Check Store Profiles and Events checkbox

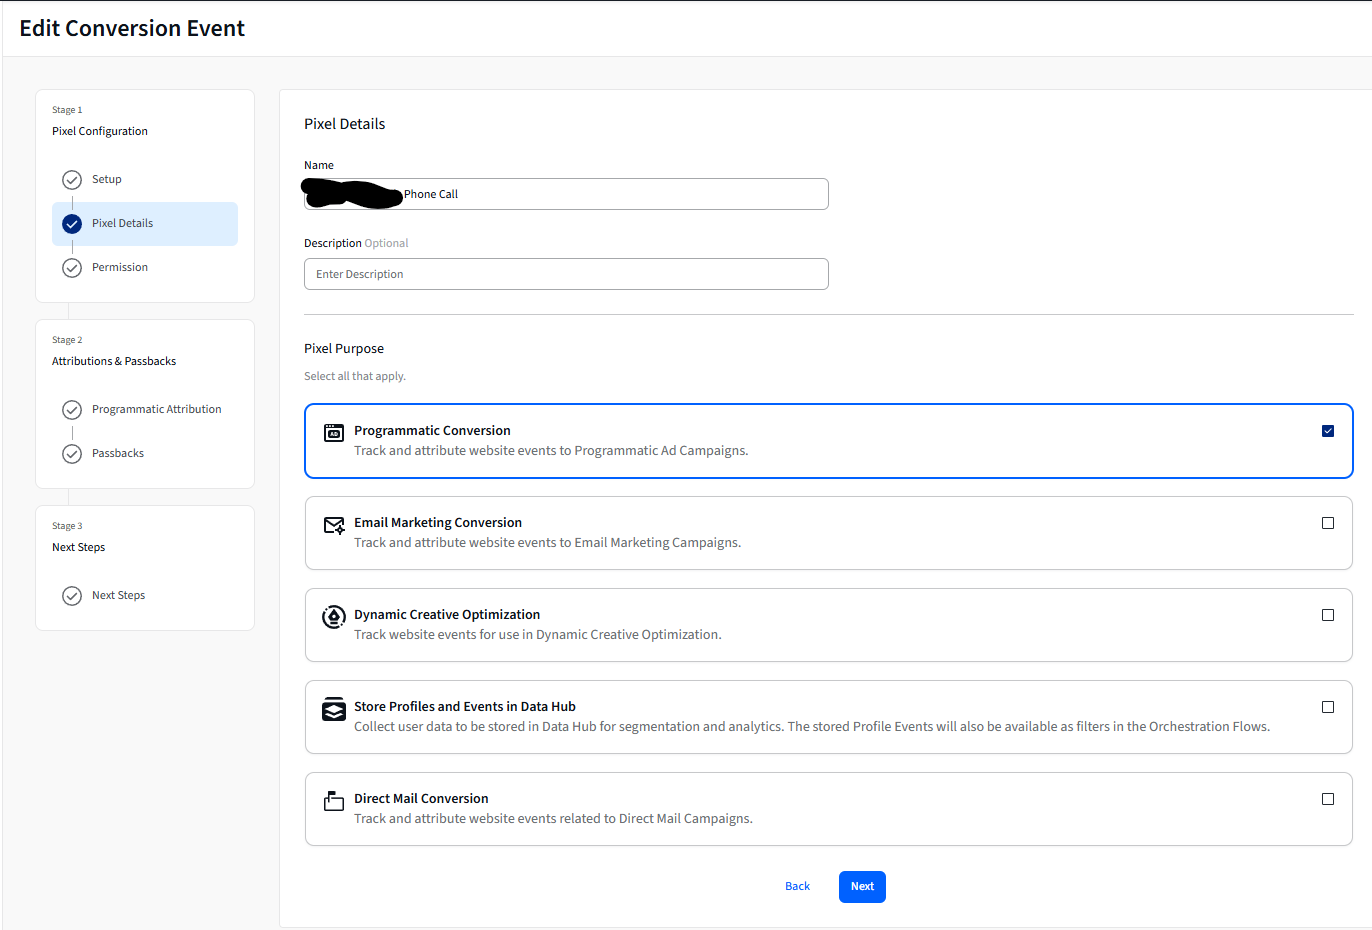coord(1328,707)
